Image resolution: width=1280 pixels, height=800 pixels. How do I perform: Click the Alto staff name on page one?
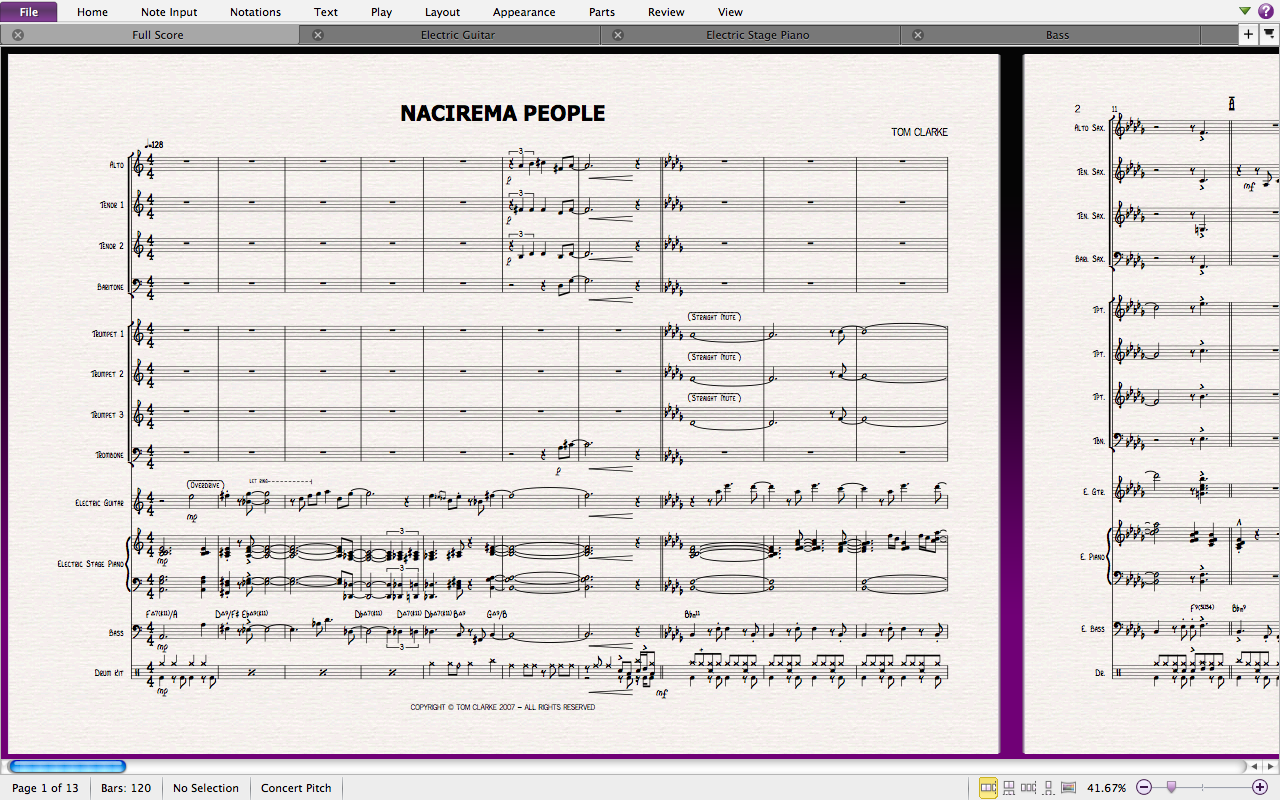[x=116, y=165]
